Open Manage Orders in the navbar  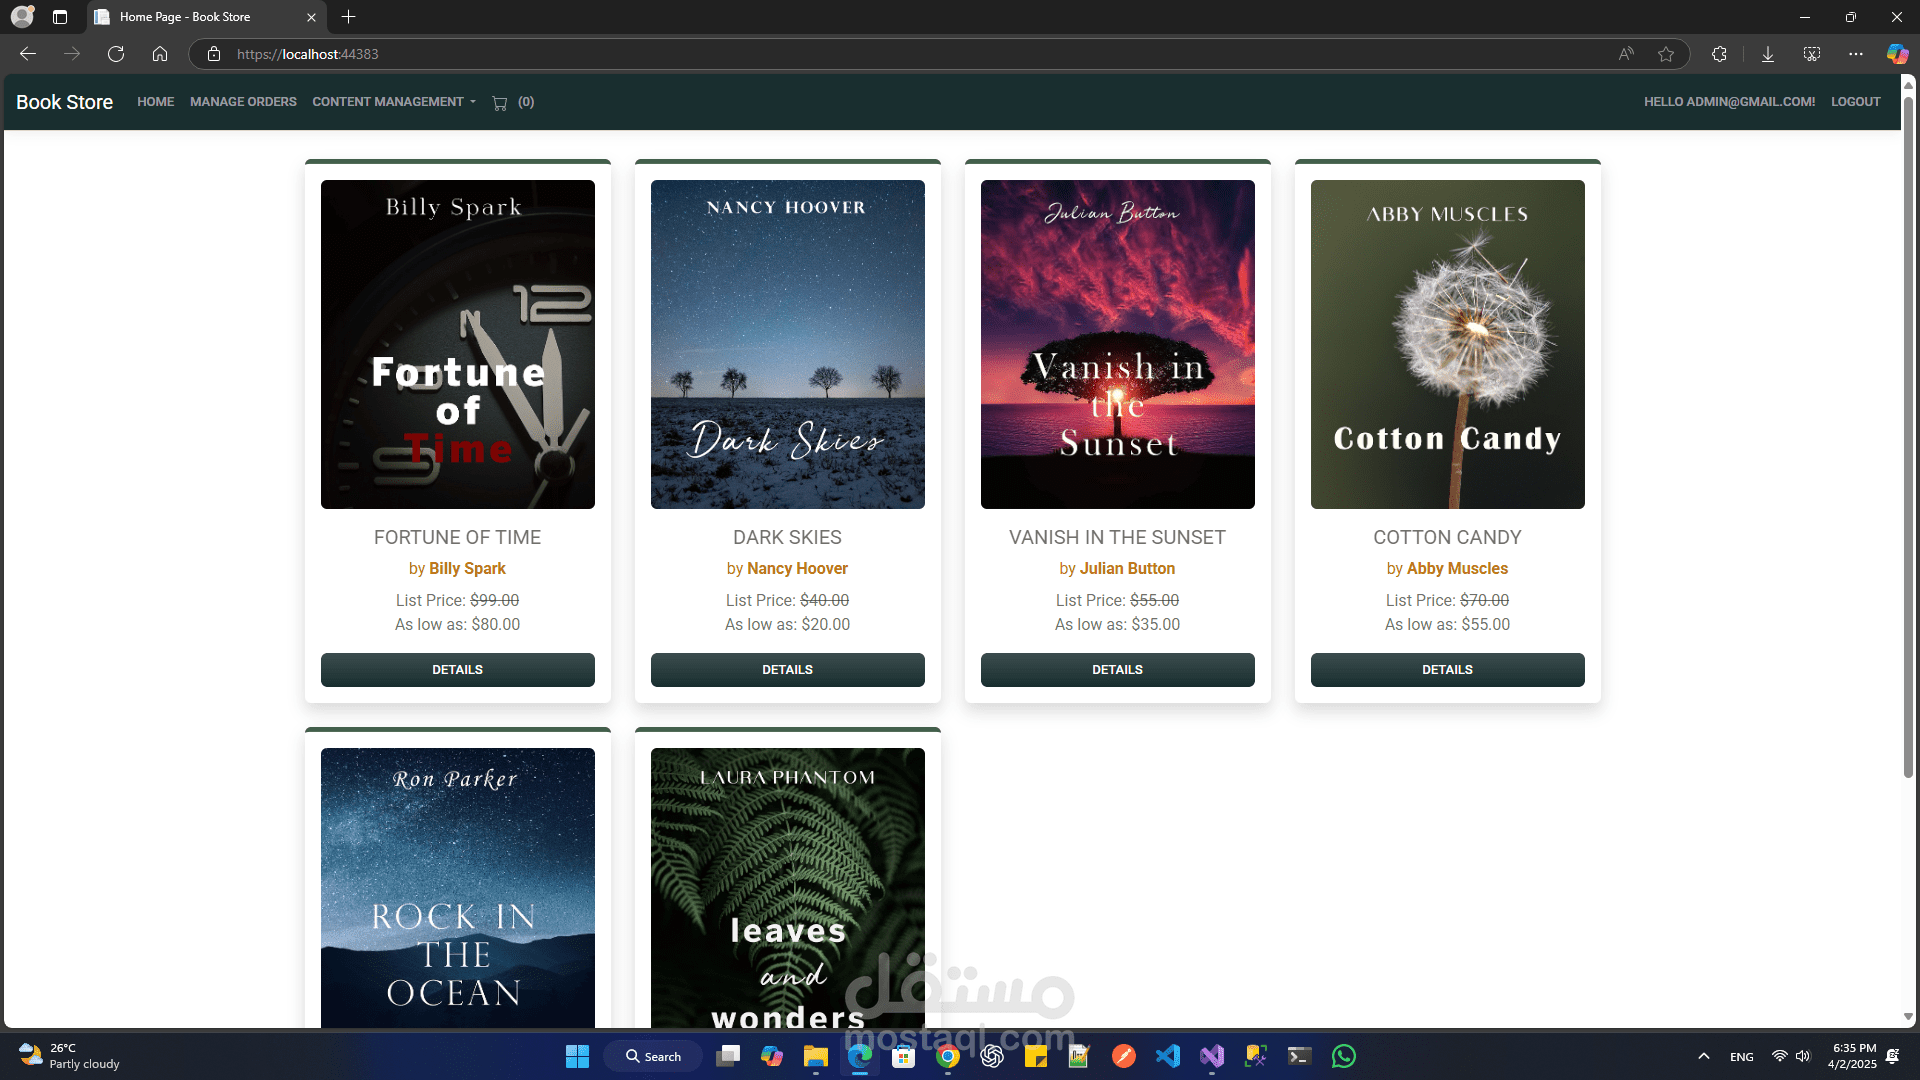pyautogui.click(x=243, y=102)
